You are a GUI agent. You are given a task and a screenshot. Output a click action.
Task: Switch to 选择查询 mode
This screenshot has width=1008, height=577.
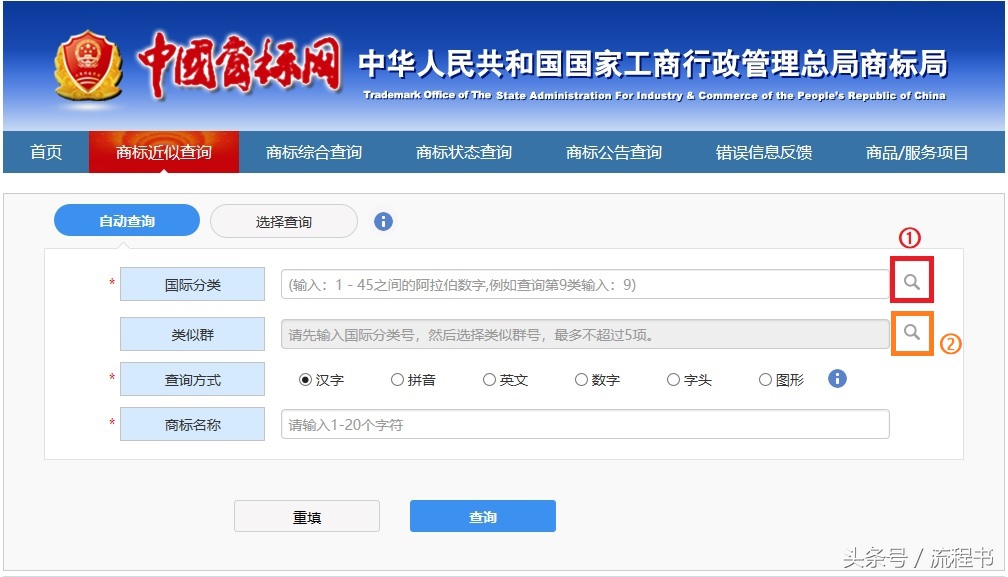coord(283,220)
